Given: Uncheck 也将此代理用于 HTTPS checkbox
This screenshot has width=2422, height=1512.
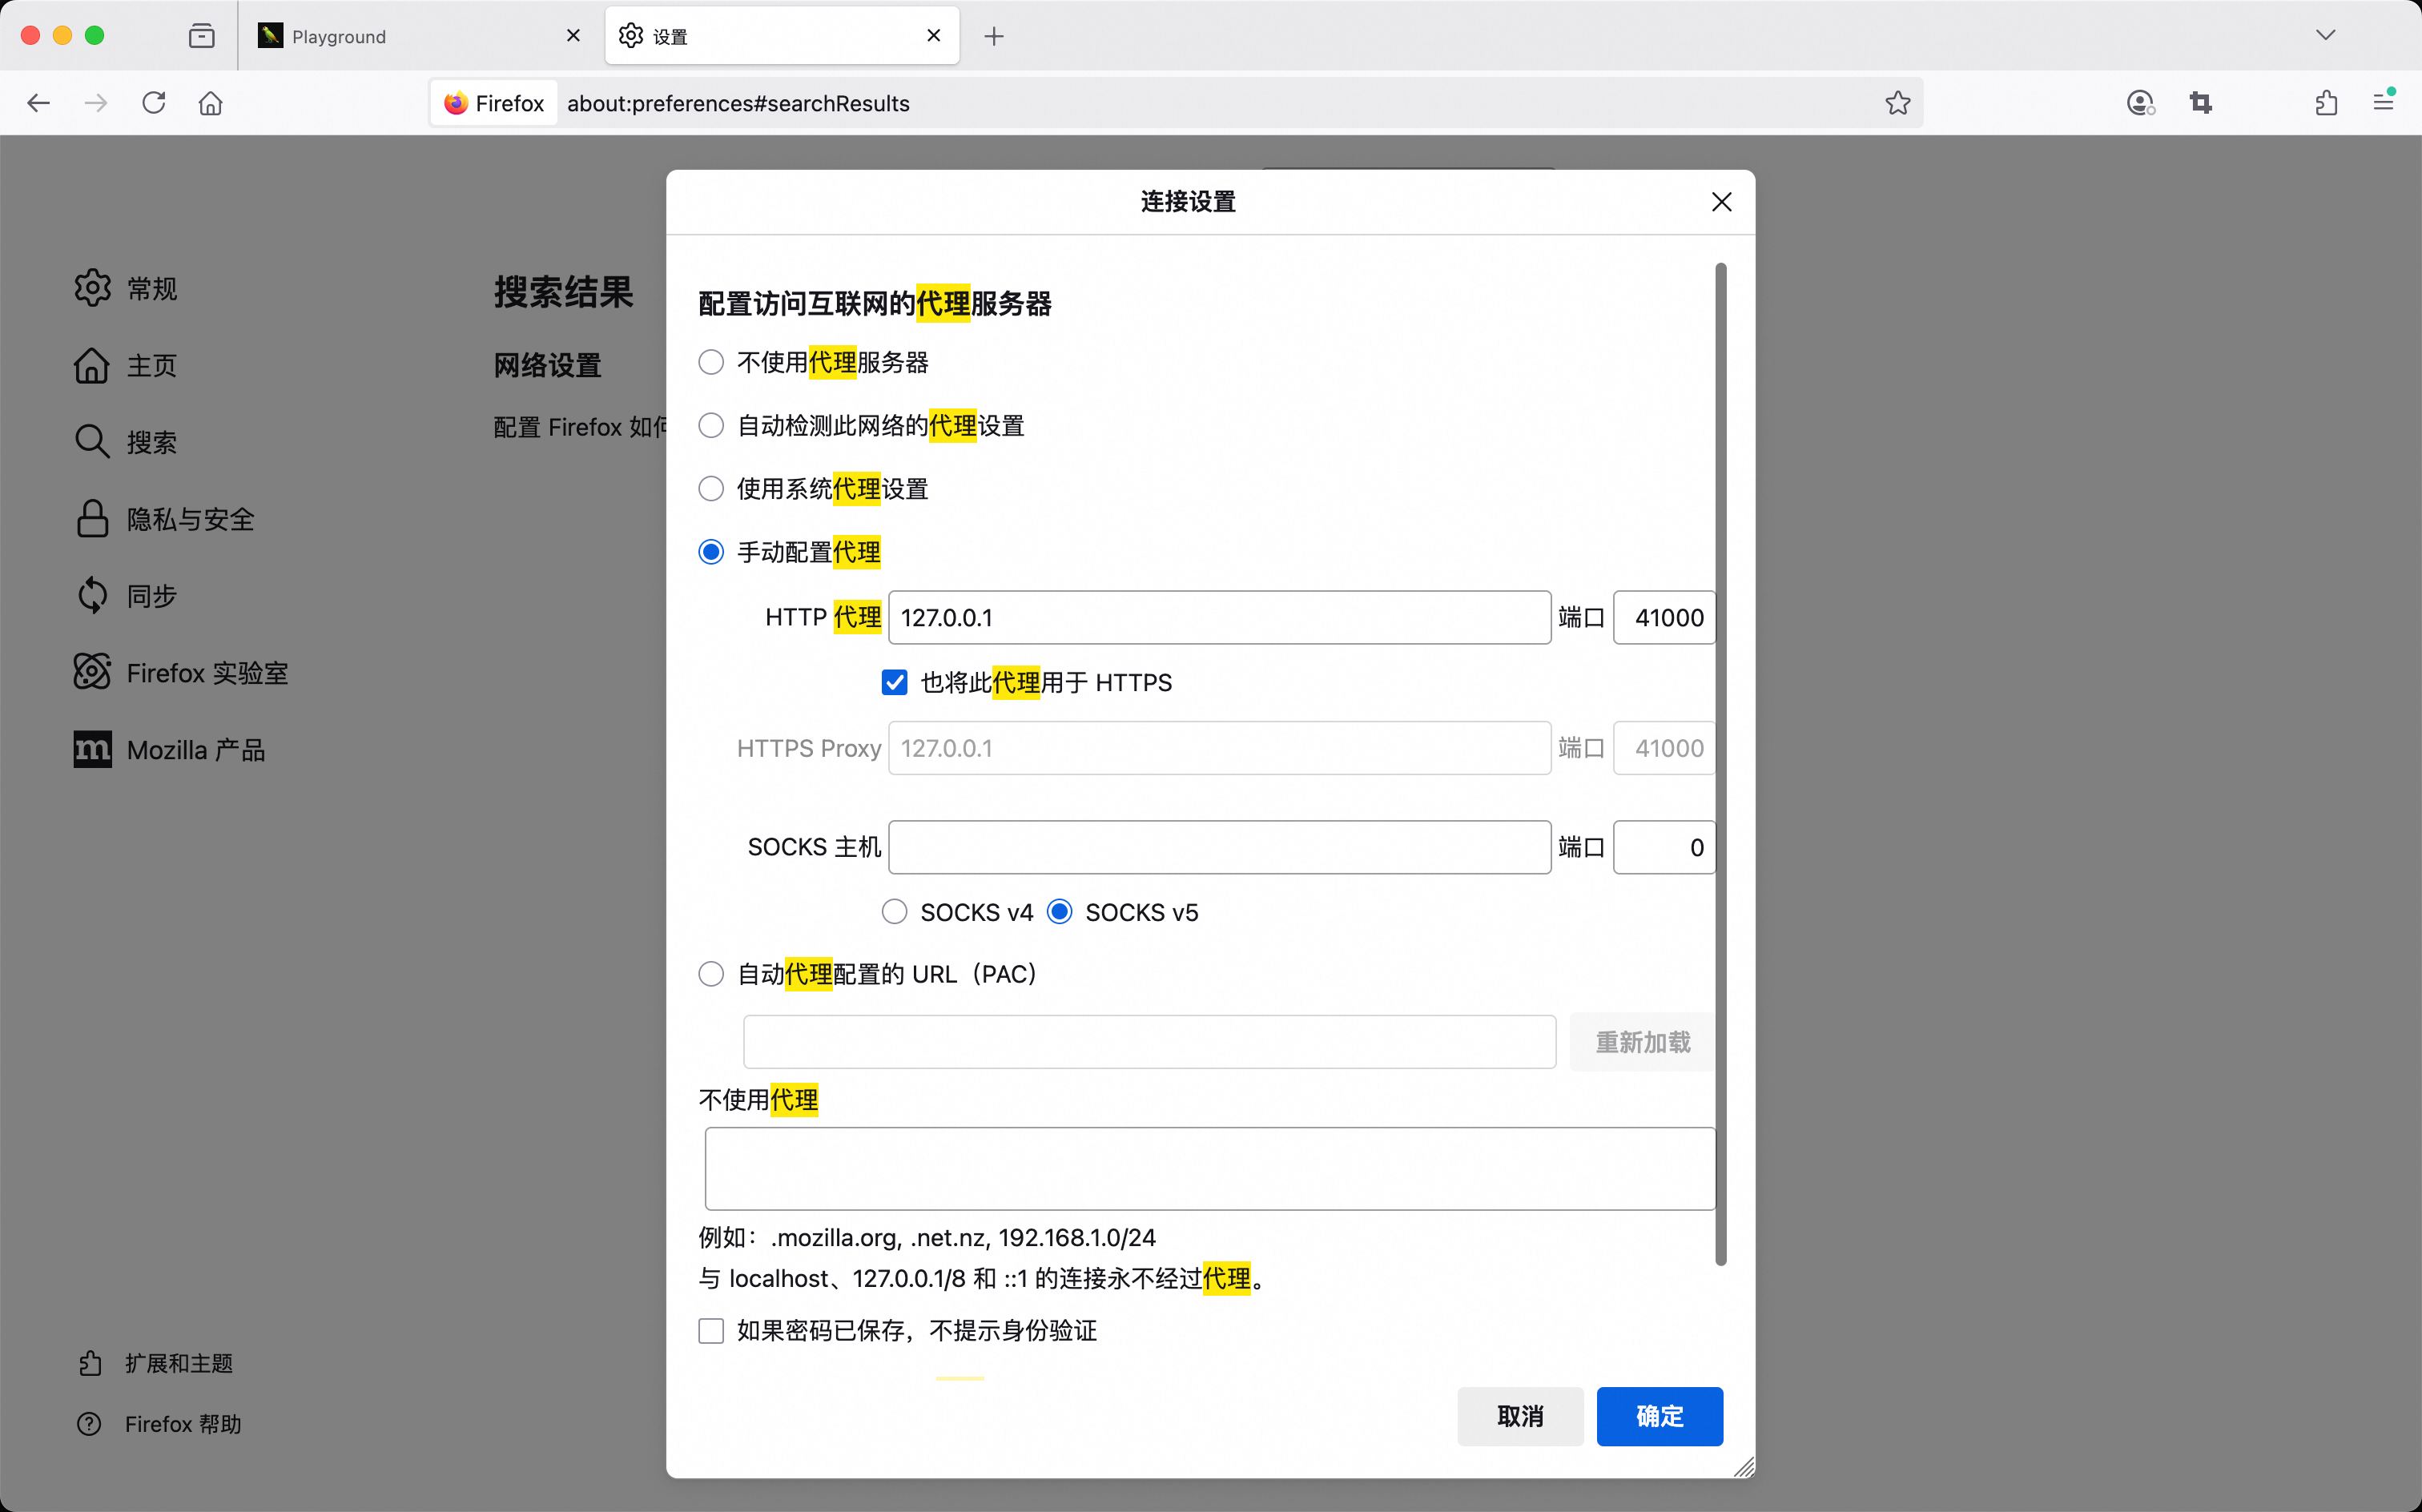Looking at the screenshot, I should pos(894,682).
